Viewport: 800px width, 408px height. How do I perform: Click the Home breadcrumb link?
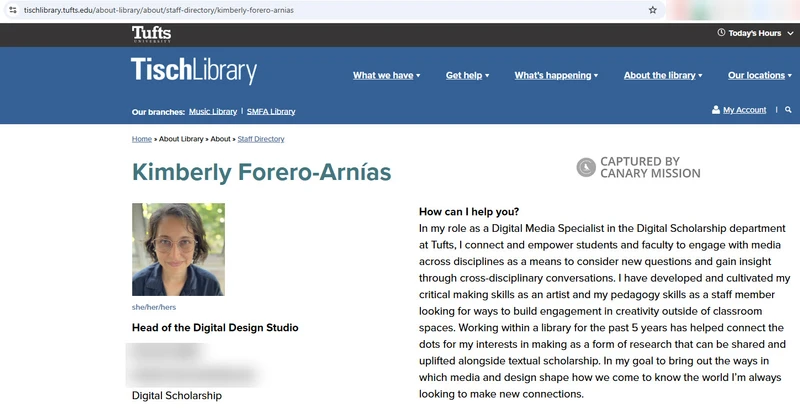[142, 139]
